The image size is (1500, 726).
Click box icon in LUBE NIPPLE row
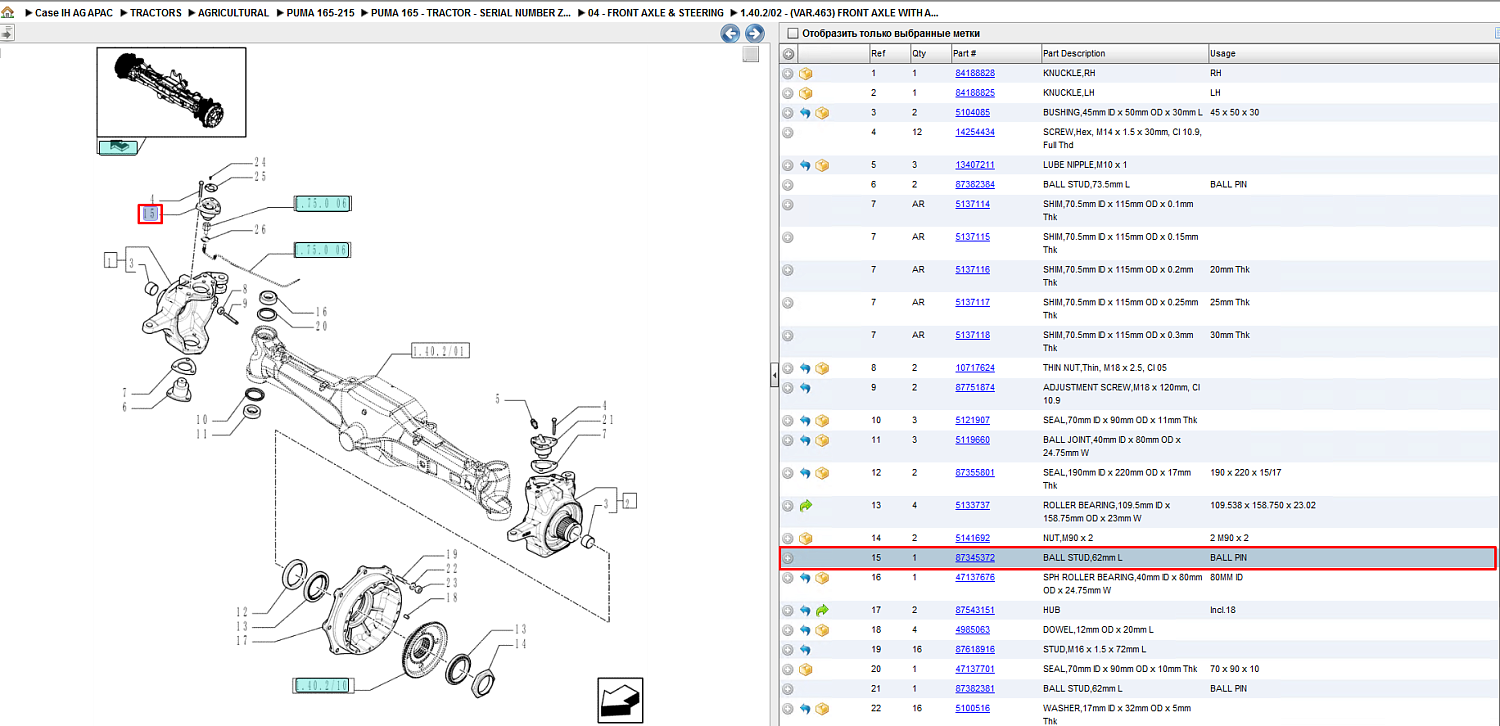822,165
